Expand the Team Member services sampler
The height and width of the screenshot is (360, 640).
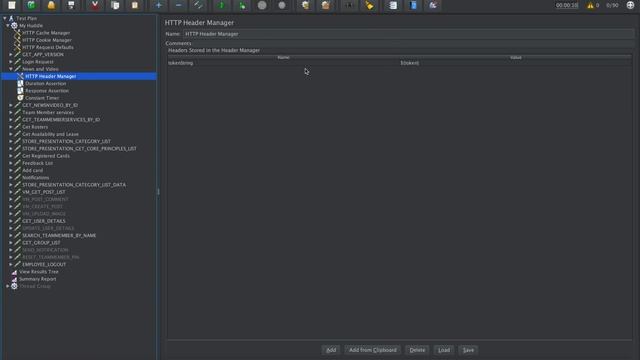click(x=11, y=112)
